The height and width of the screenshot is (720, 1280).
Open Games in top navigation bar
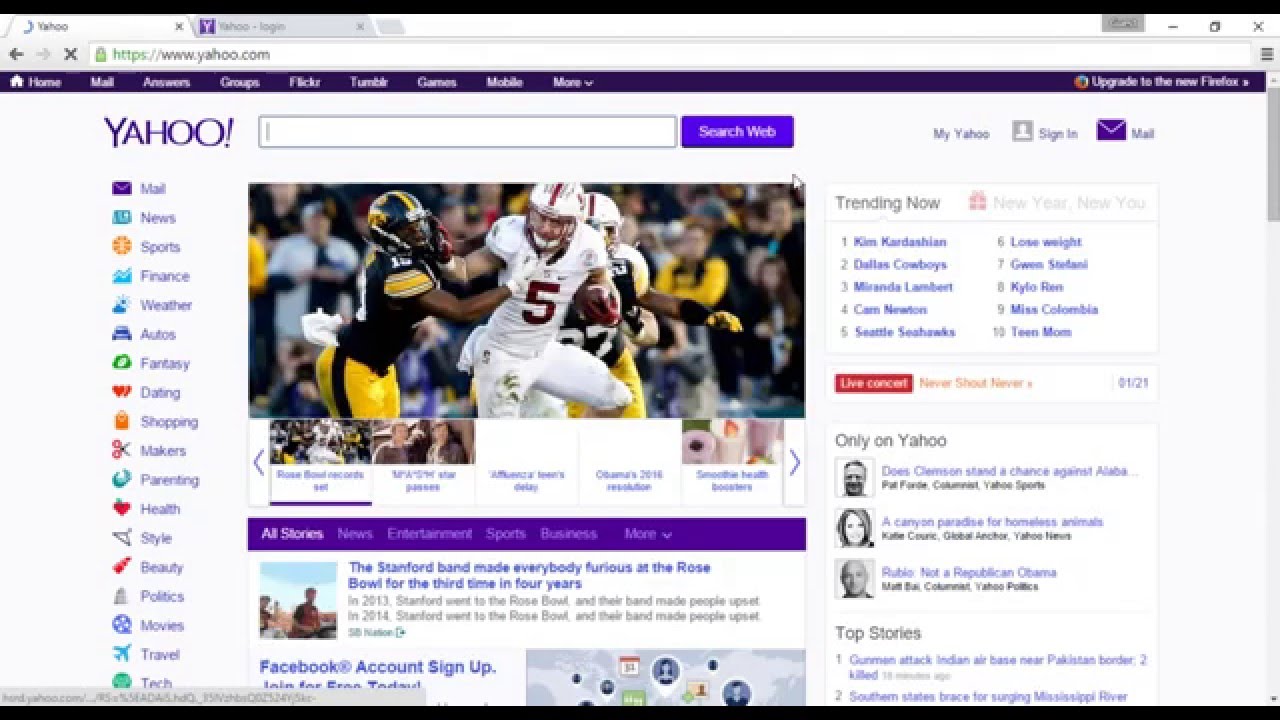tap(437, 82)
